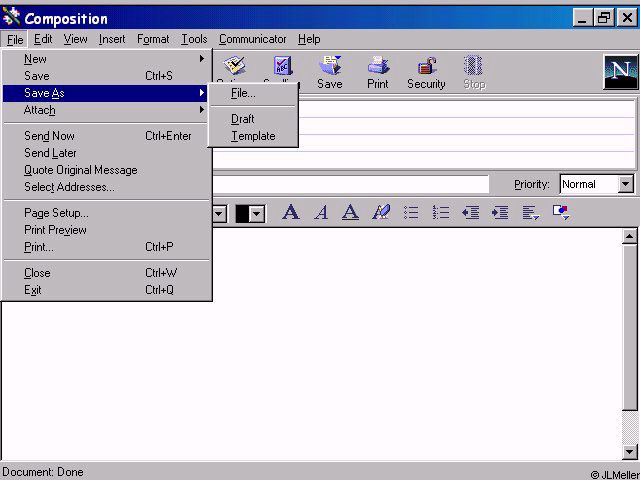Image resolution: width=640 pixels, height=480 pixels.
Task: Open the Help menu
Action: (309, 39)
